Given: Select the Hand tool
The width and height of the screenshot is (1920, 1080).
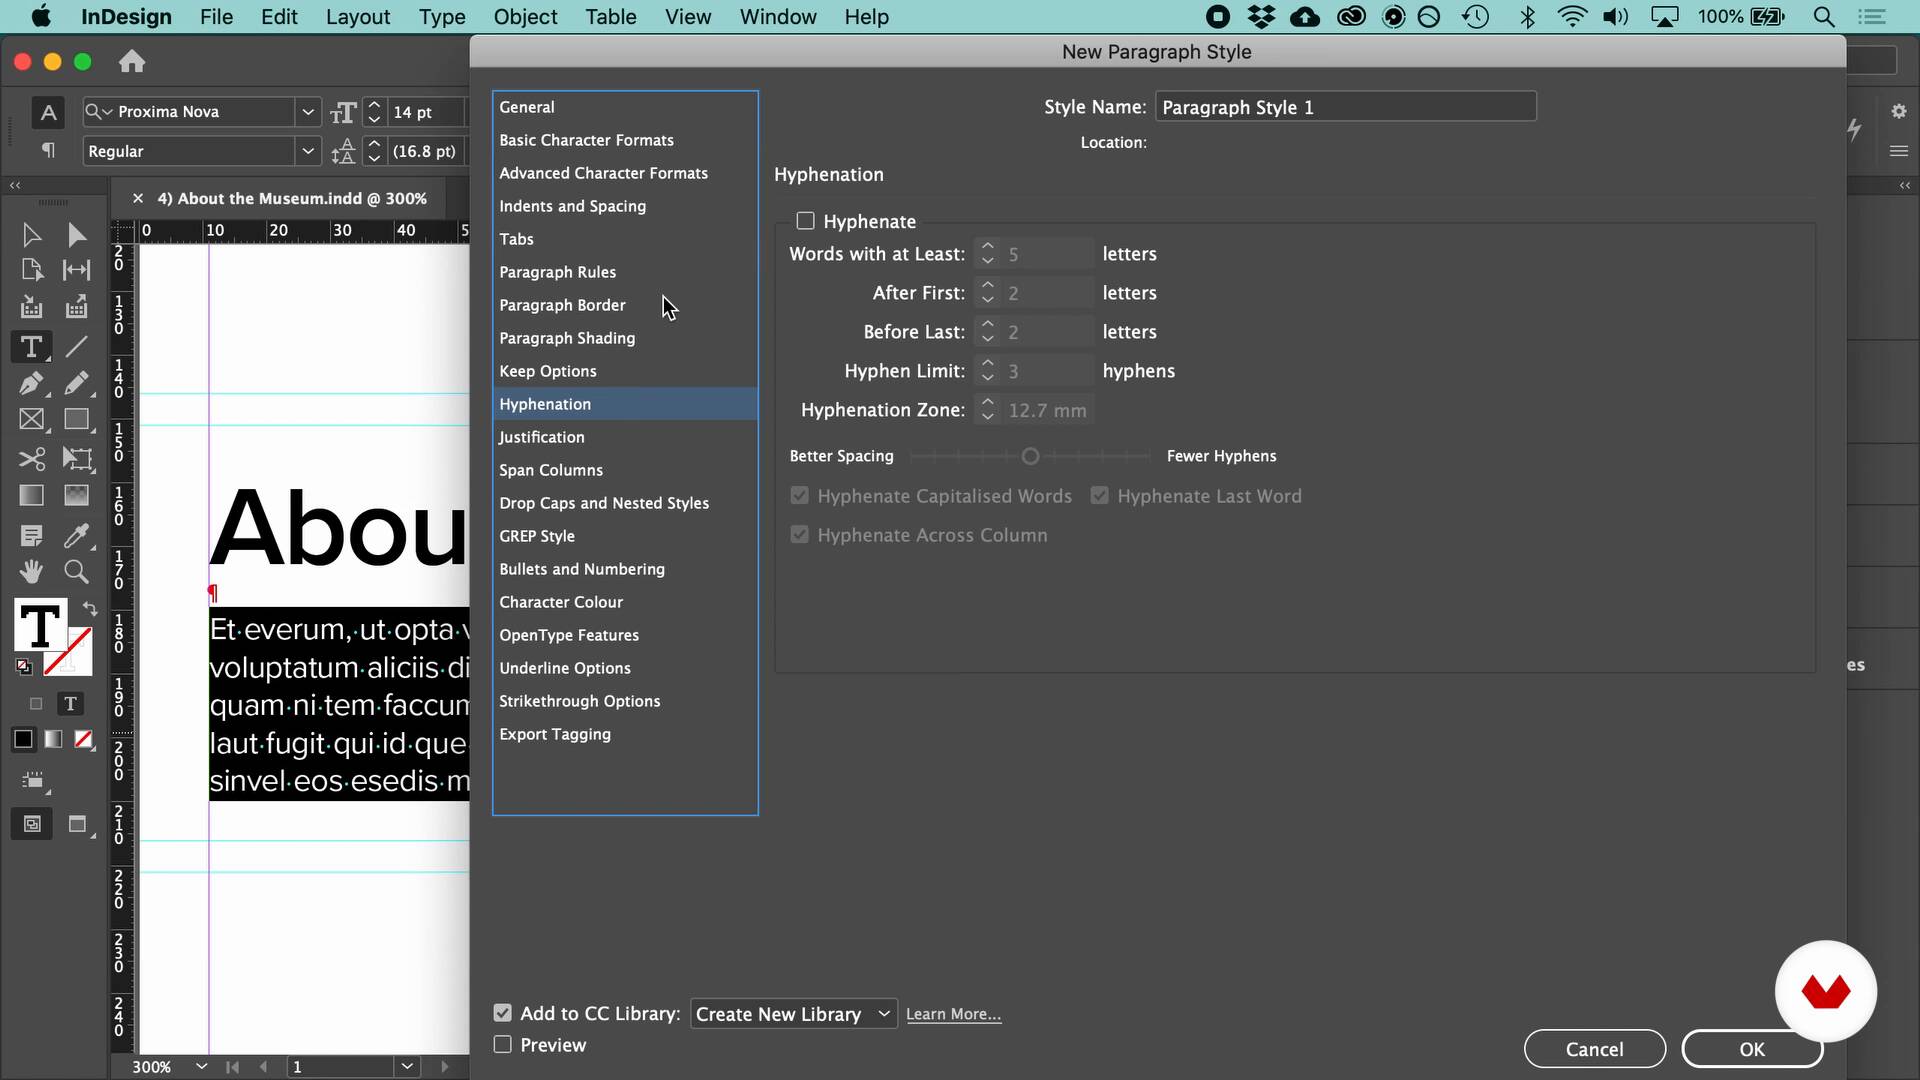Looking at the screenshot, I should coord(31,571).
